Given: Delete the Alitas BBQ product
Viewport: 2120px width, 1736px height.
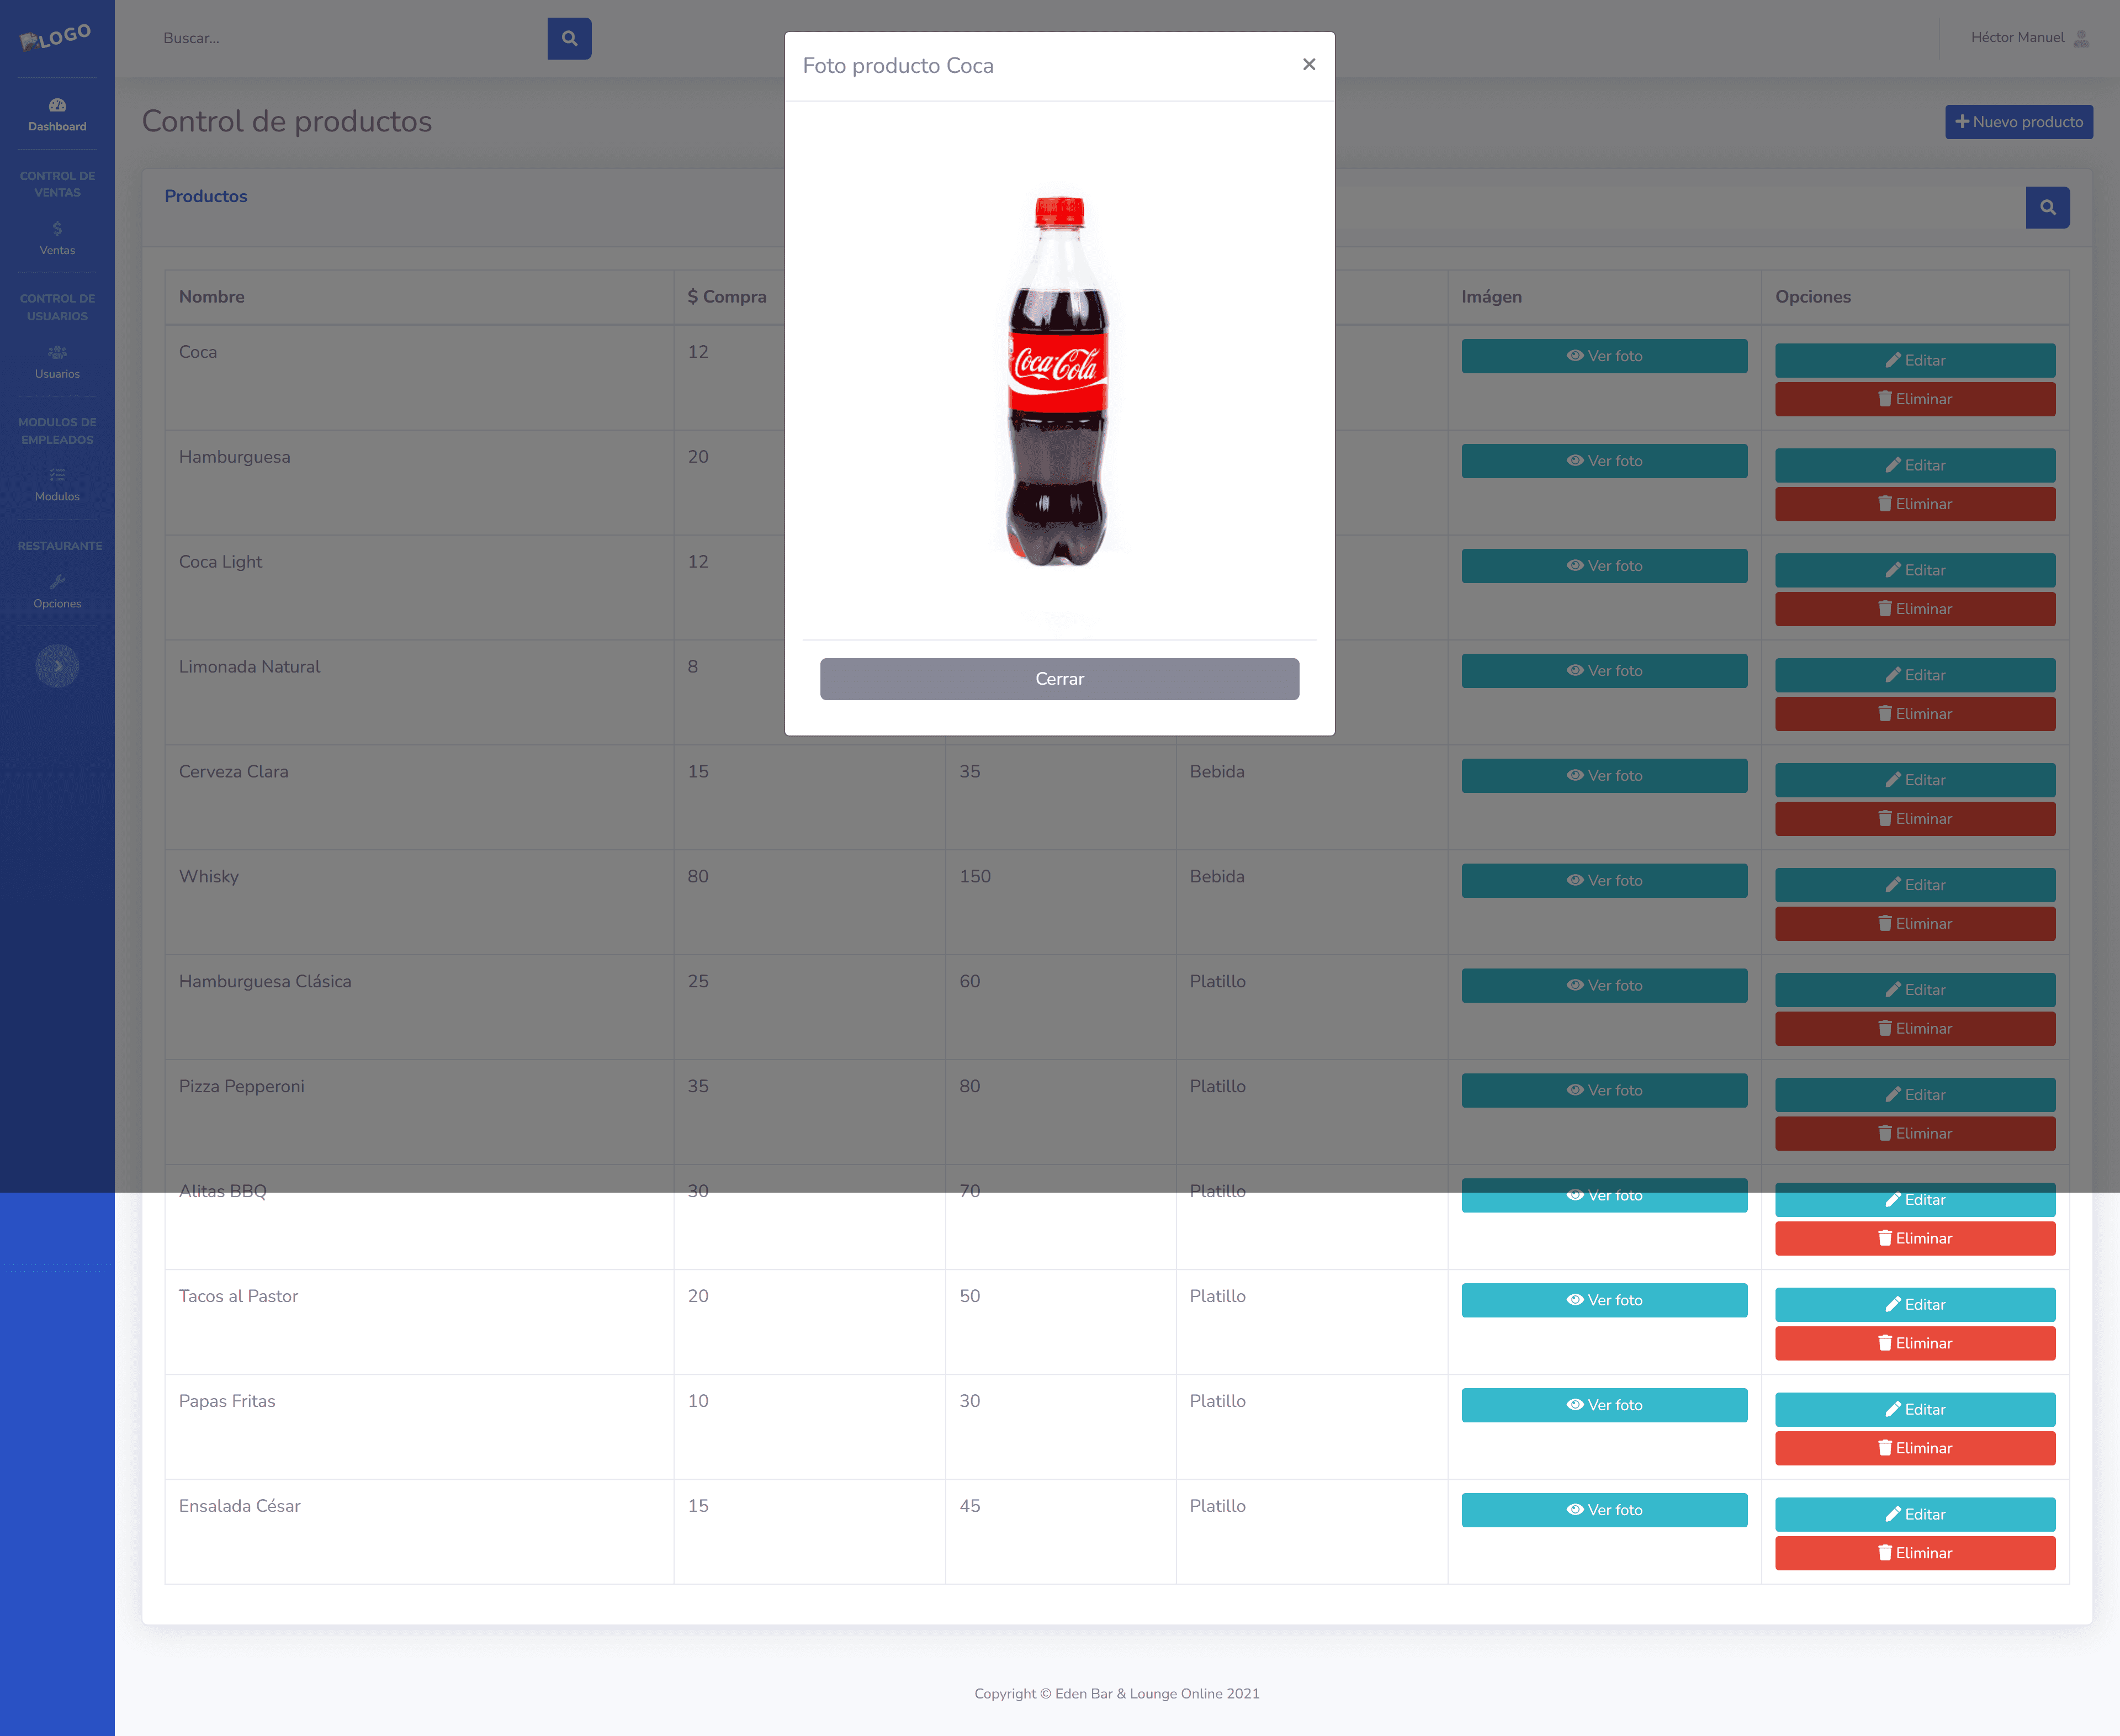Looking at the screenshot, I should click(x=1915, y=1239).
